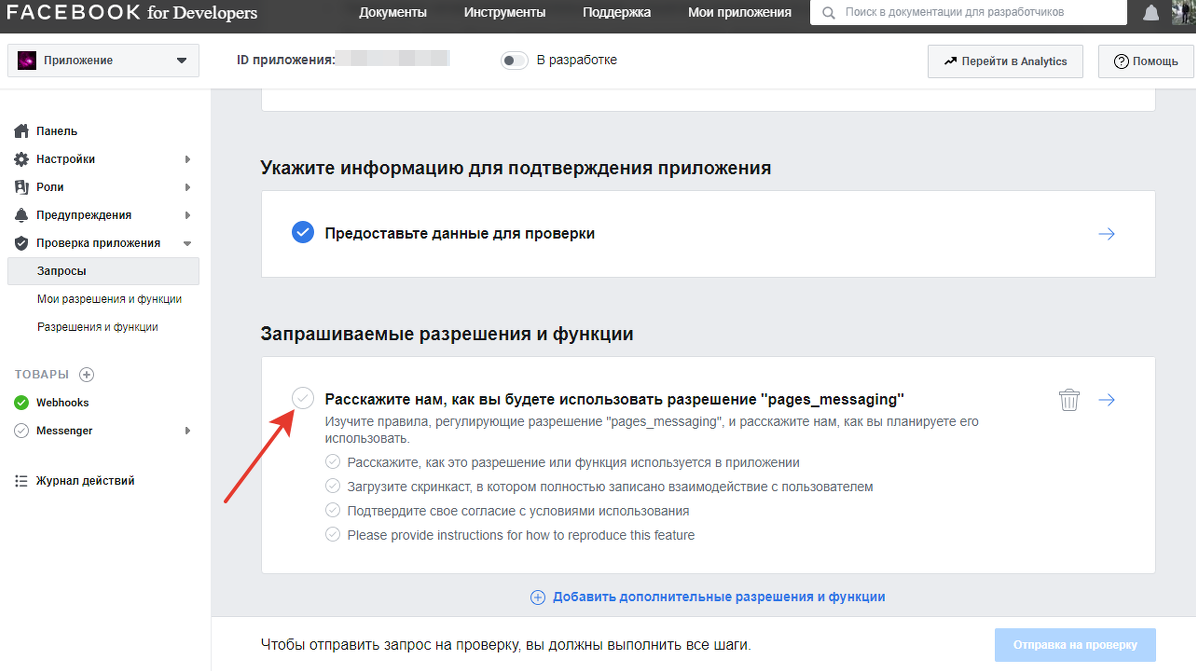Open Предоставьте данные для проверки
The height and width of the screenshot is (671, 1196).
pos(459,233)
